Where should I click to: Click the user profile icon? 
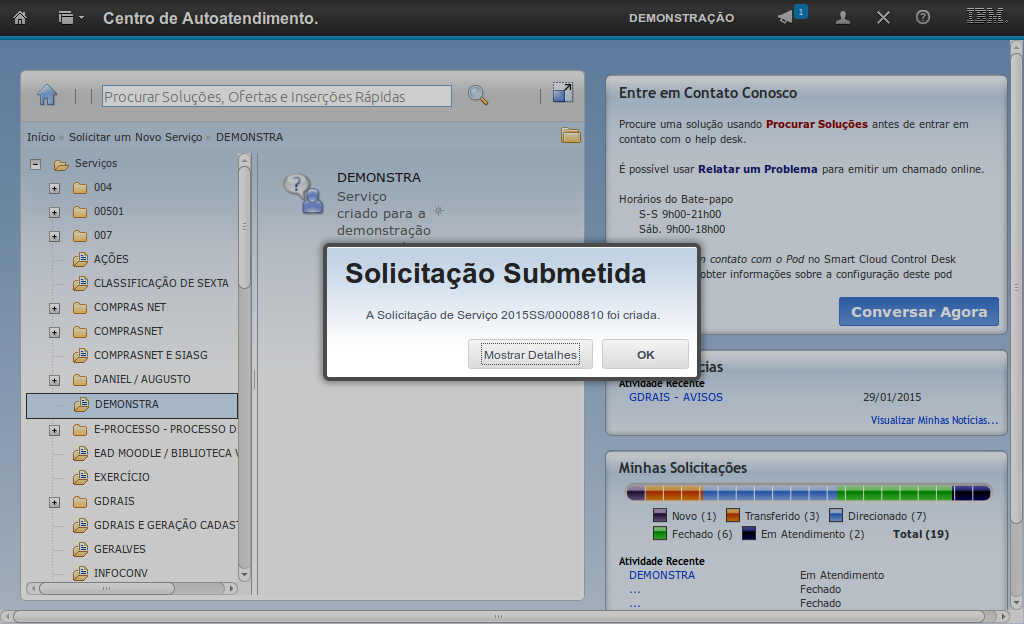843,17
